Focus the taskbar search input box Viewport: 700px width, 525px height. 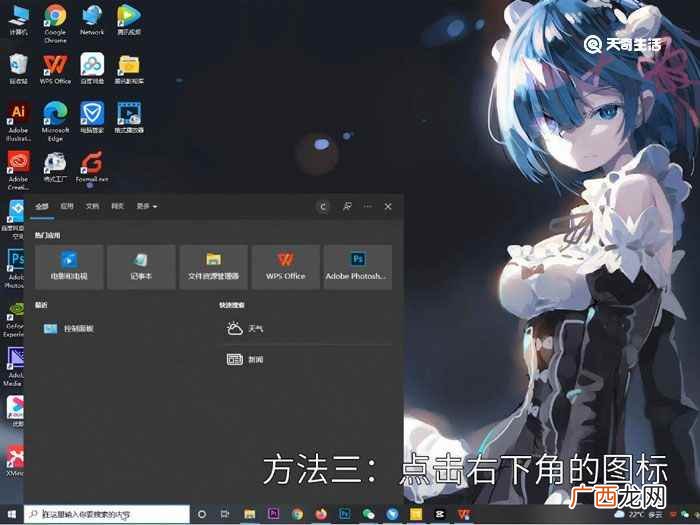click(x=107, y=515)
